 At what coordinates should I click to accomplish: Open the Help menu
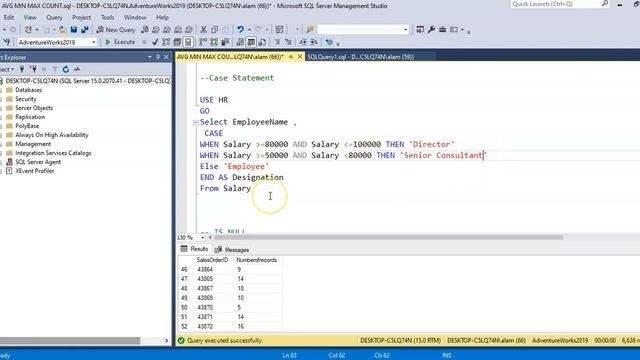[x=162, y=18]
